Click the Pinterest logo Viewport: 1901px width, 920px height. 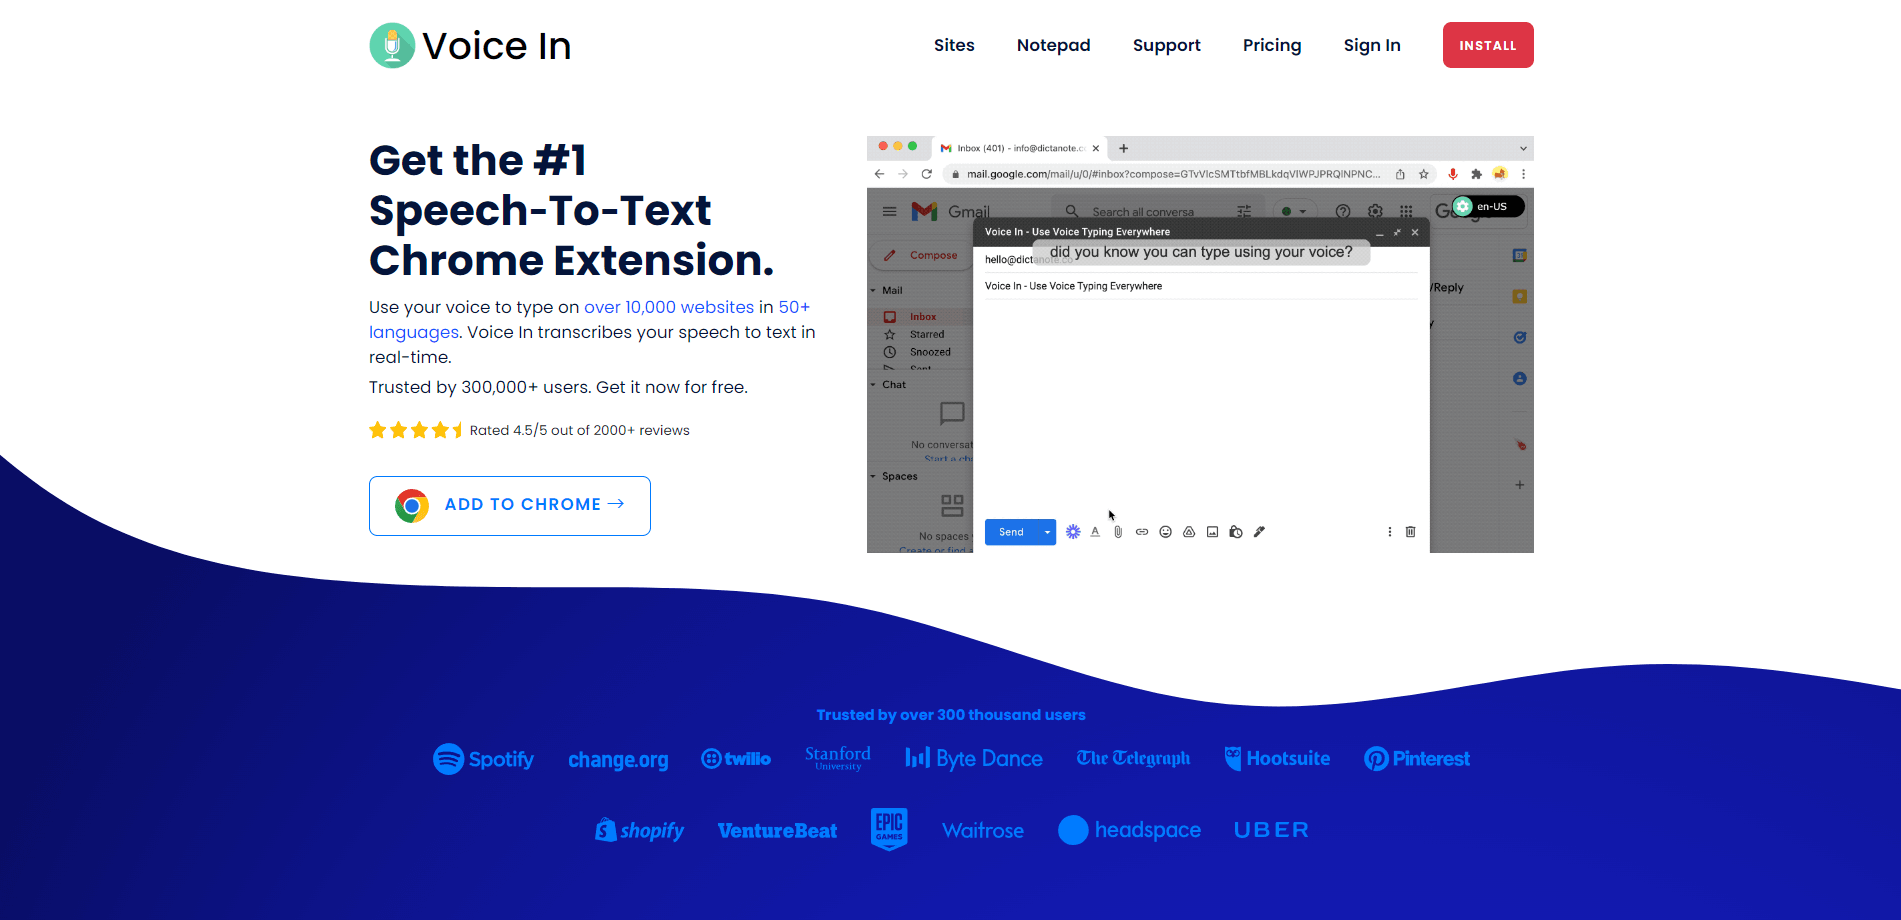[1417, 759]
